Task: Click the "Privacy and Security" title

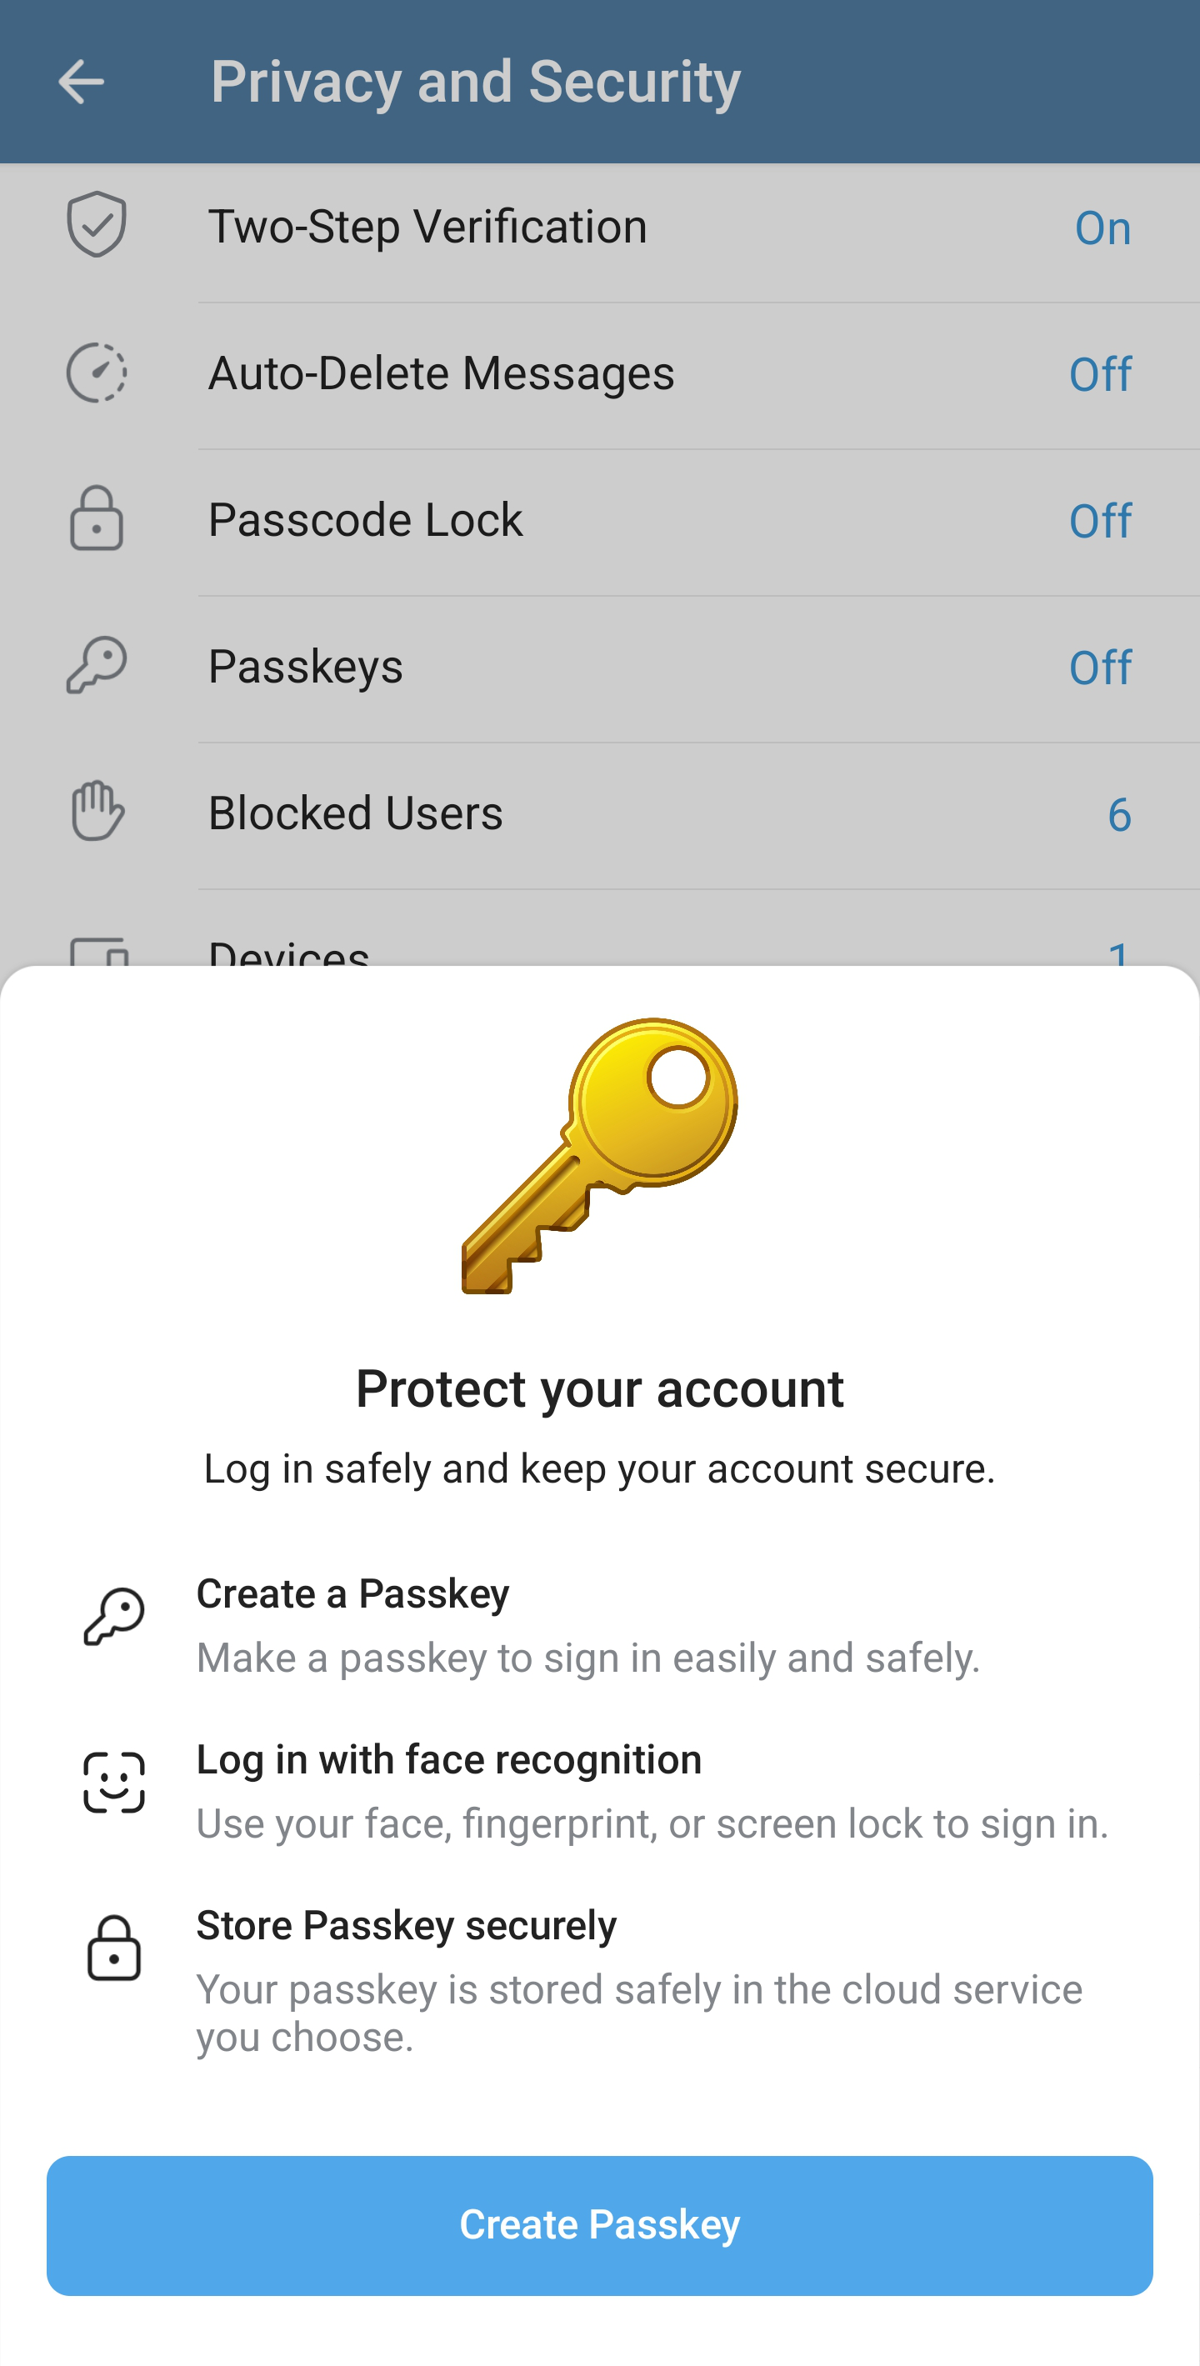Action: 475,81
